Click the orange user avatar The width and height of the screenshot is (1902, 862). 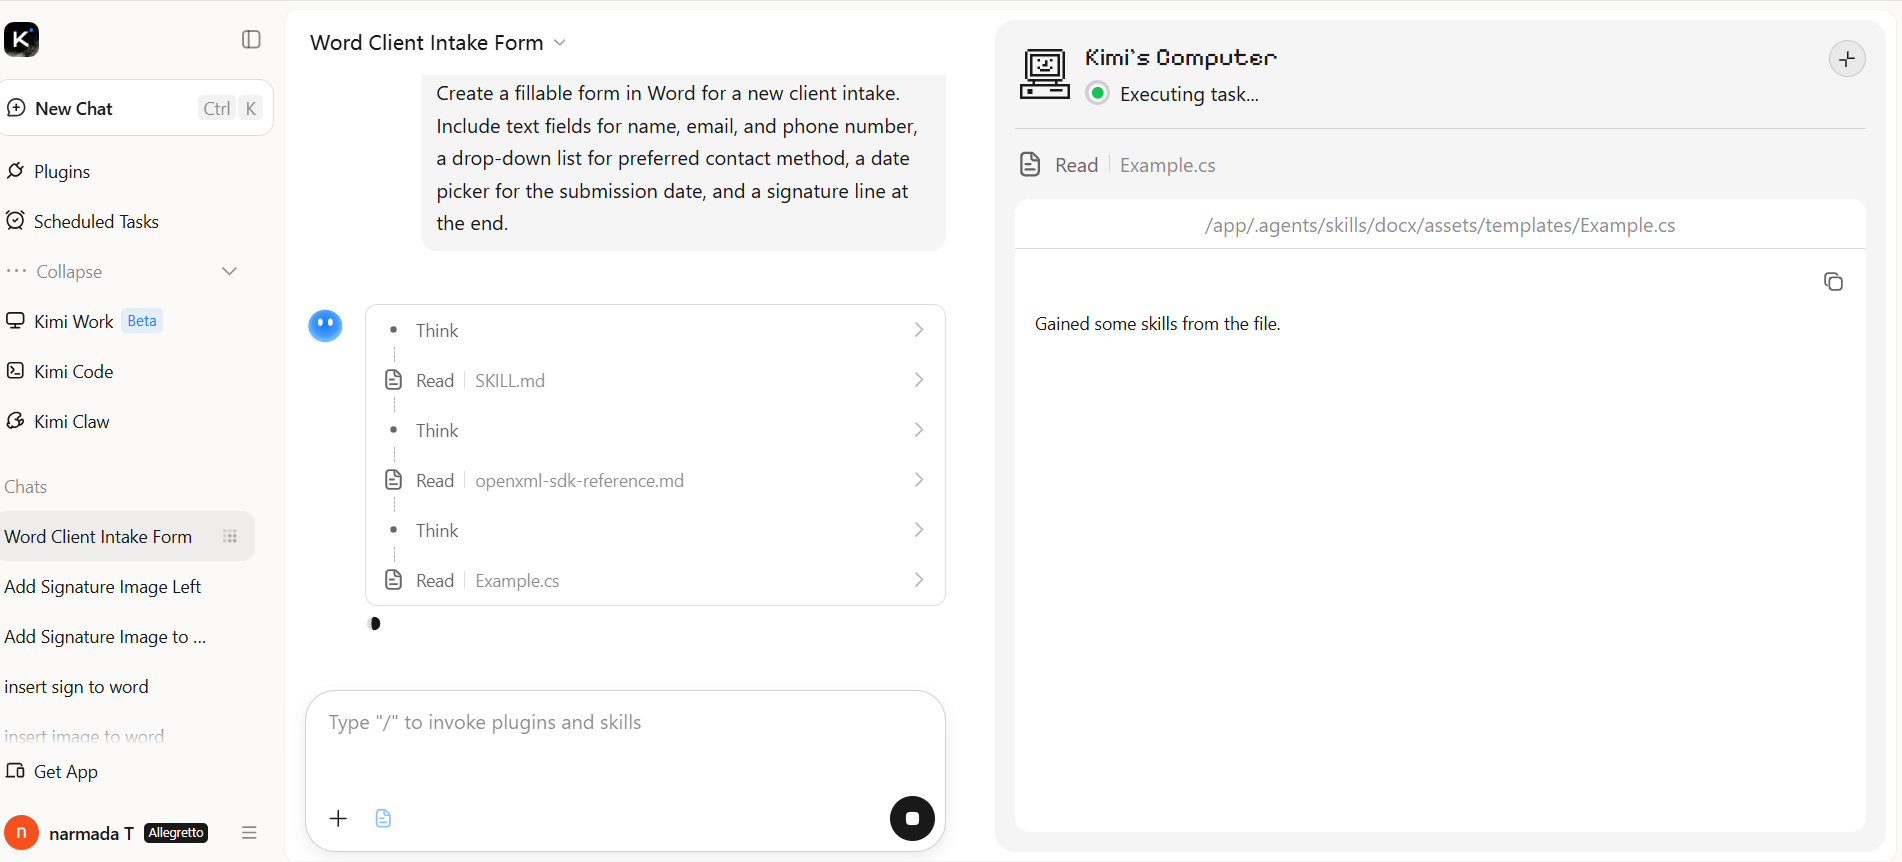coord(21,833)
